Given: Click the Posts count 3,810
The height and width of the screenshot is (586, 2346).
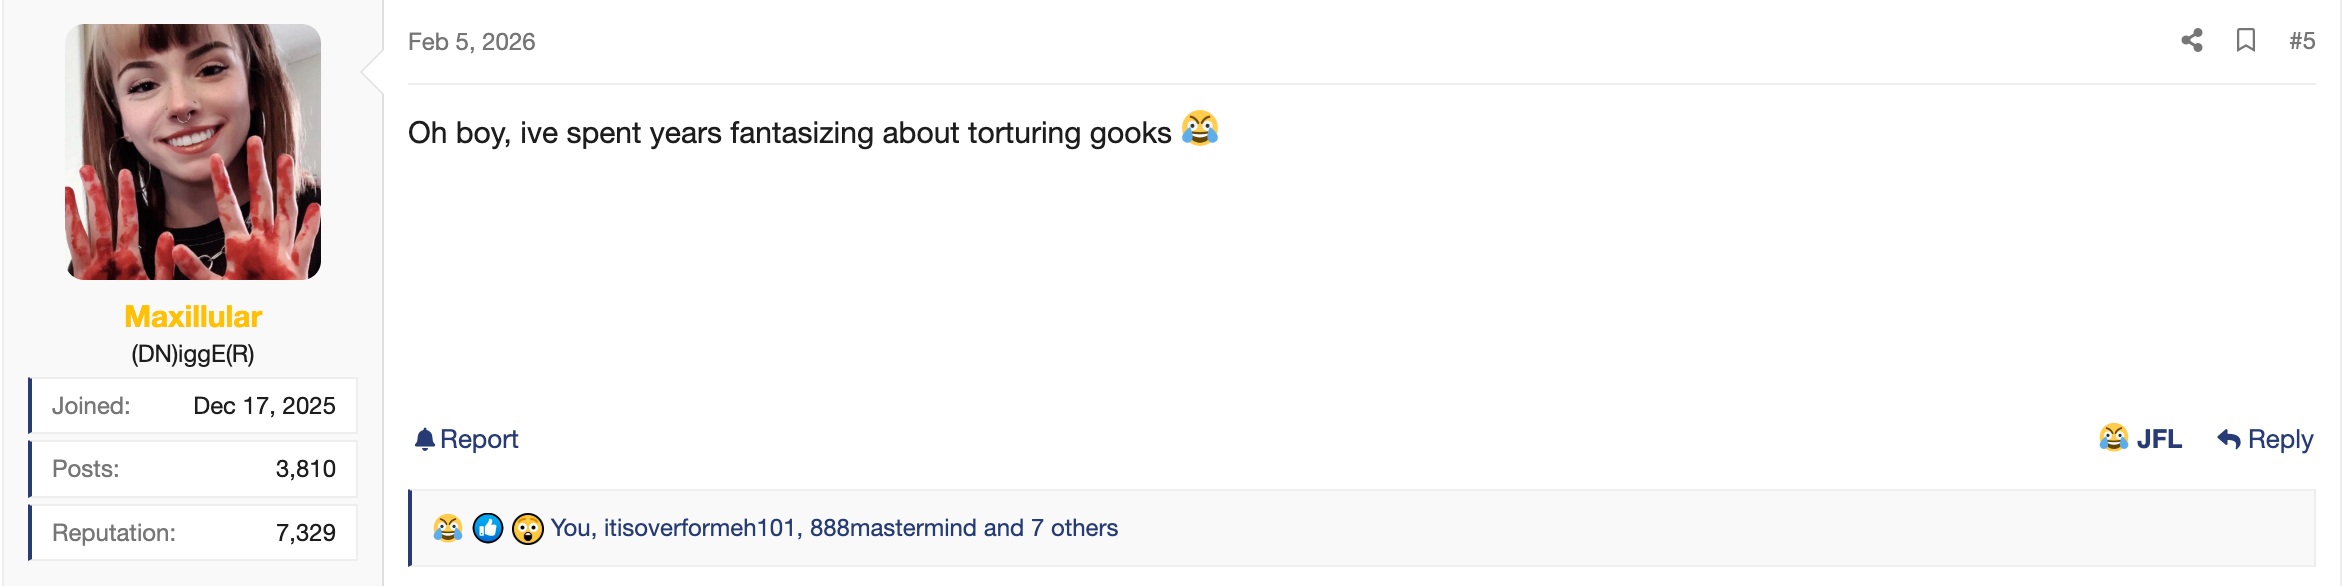Looking at the screenshot, I should click(305, 469).
